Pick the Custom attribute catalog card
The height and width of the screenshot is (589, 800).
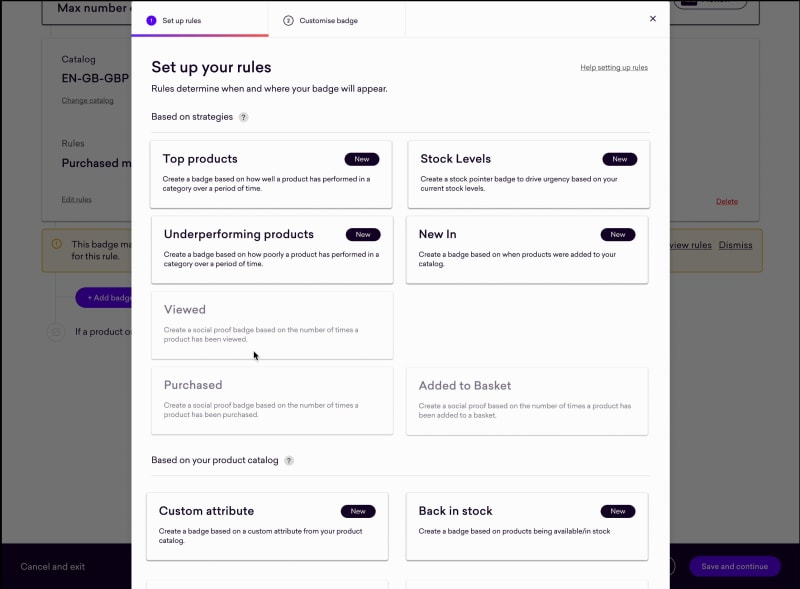(x=267, y=525)
